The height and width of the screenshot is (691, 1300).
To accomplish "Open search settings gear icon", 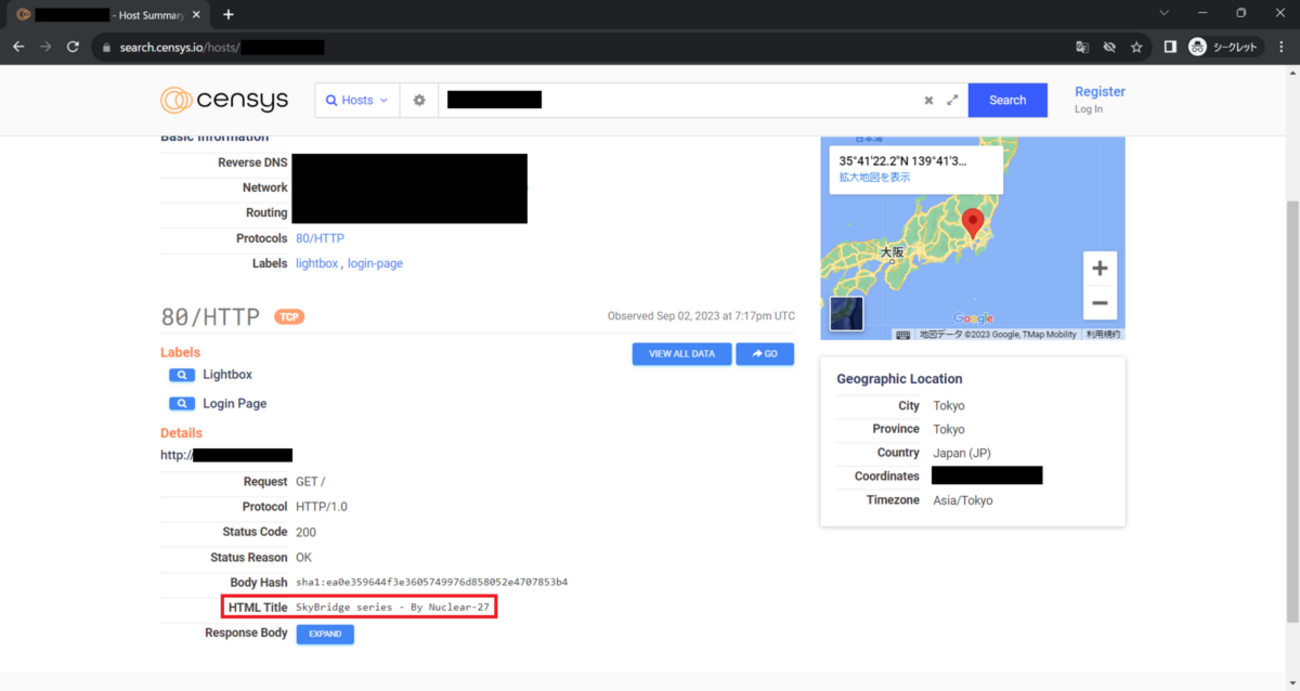I will (x=419, y=100).
